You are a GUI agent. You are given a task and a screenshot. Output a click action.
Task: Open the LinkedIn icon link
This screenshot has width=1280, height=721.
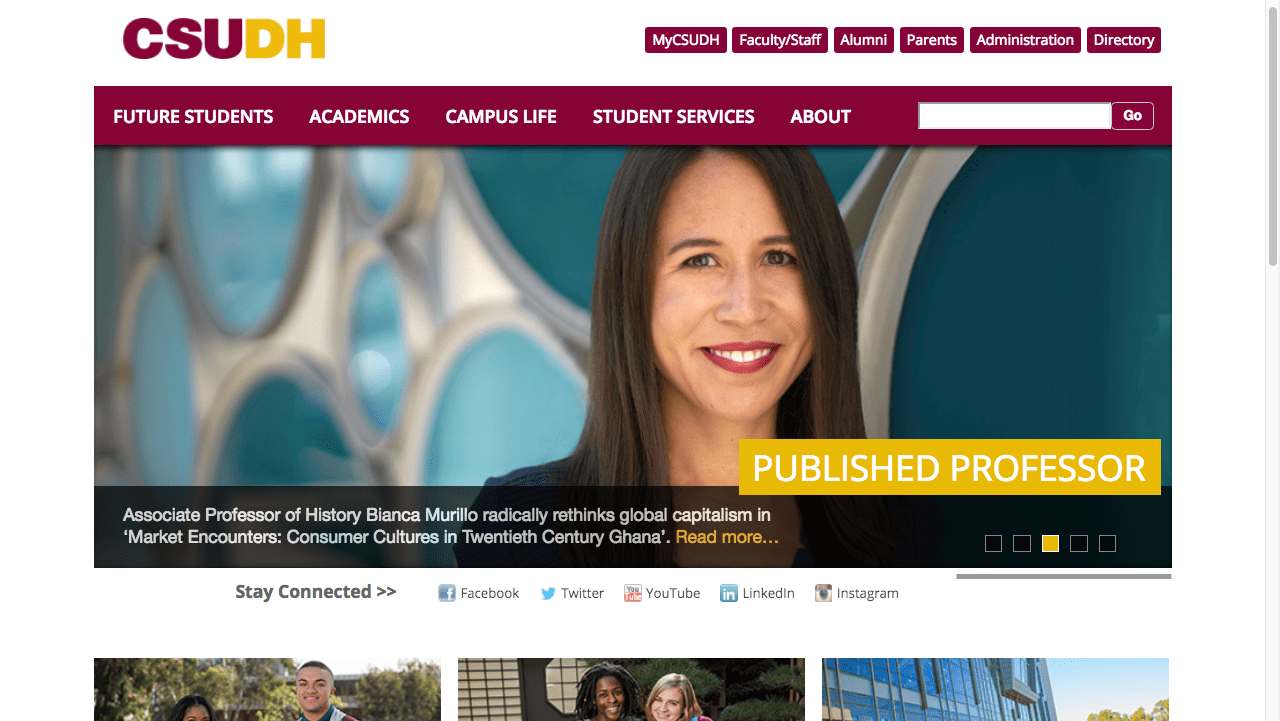[x=729, y=593]
